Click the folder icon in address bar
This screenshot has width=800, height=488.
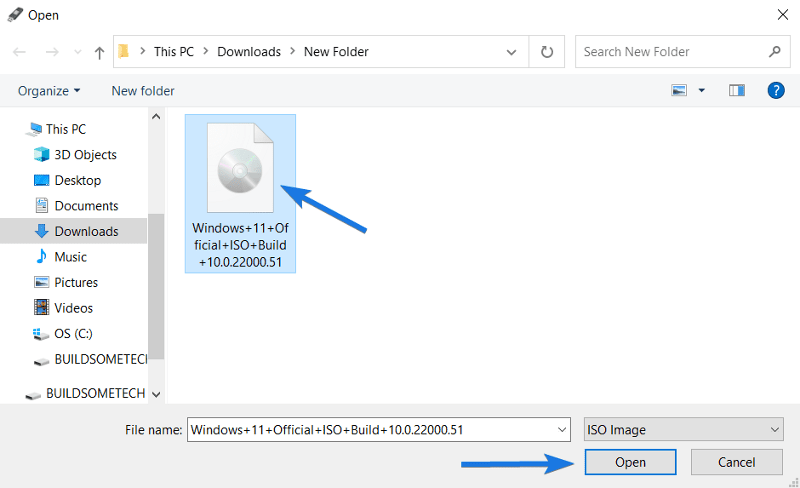[123, 51]
